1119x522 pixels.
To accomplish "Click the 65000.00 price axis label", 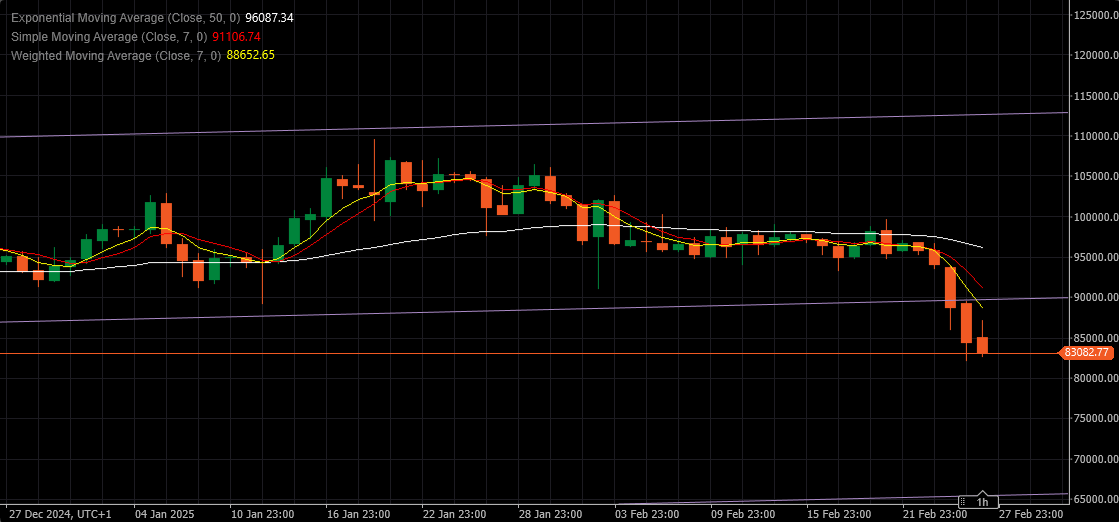I will pos(1095,499).
